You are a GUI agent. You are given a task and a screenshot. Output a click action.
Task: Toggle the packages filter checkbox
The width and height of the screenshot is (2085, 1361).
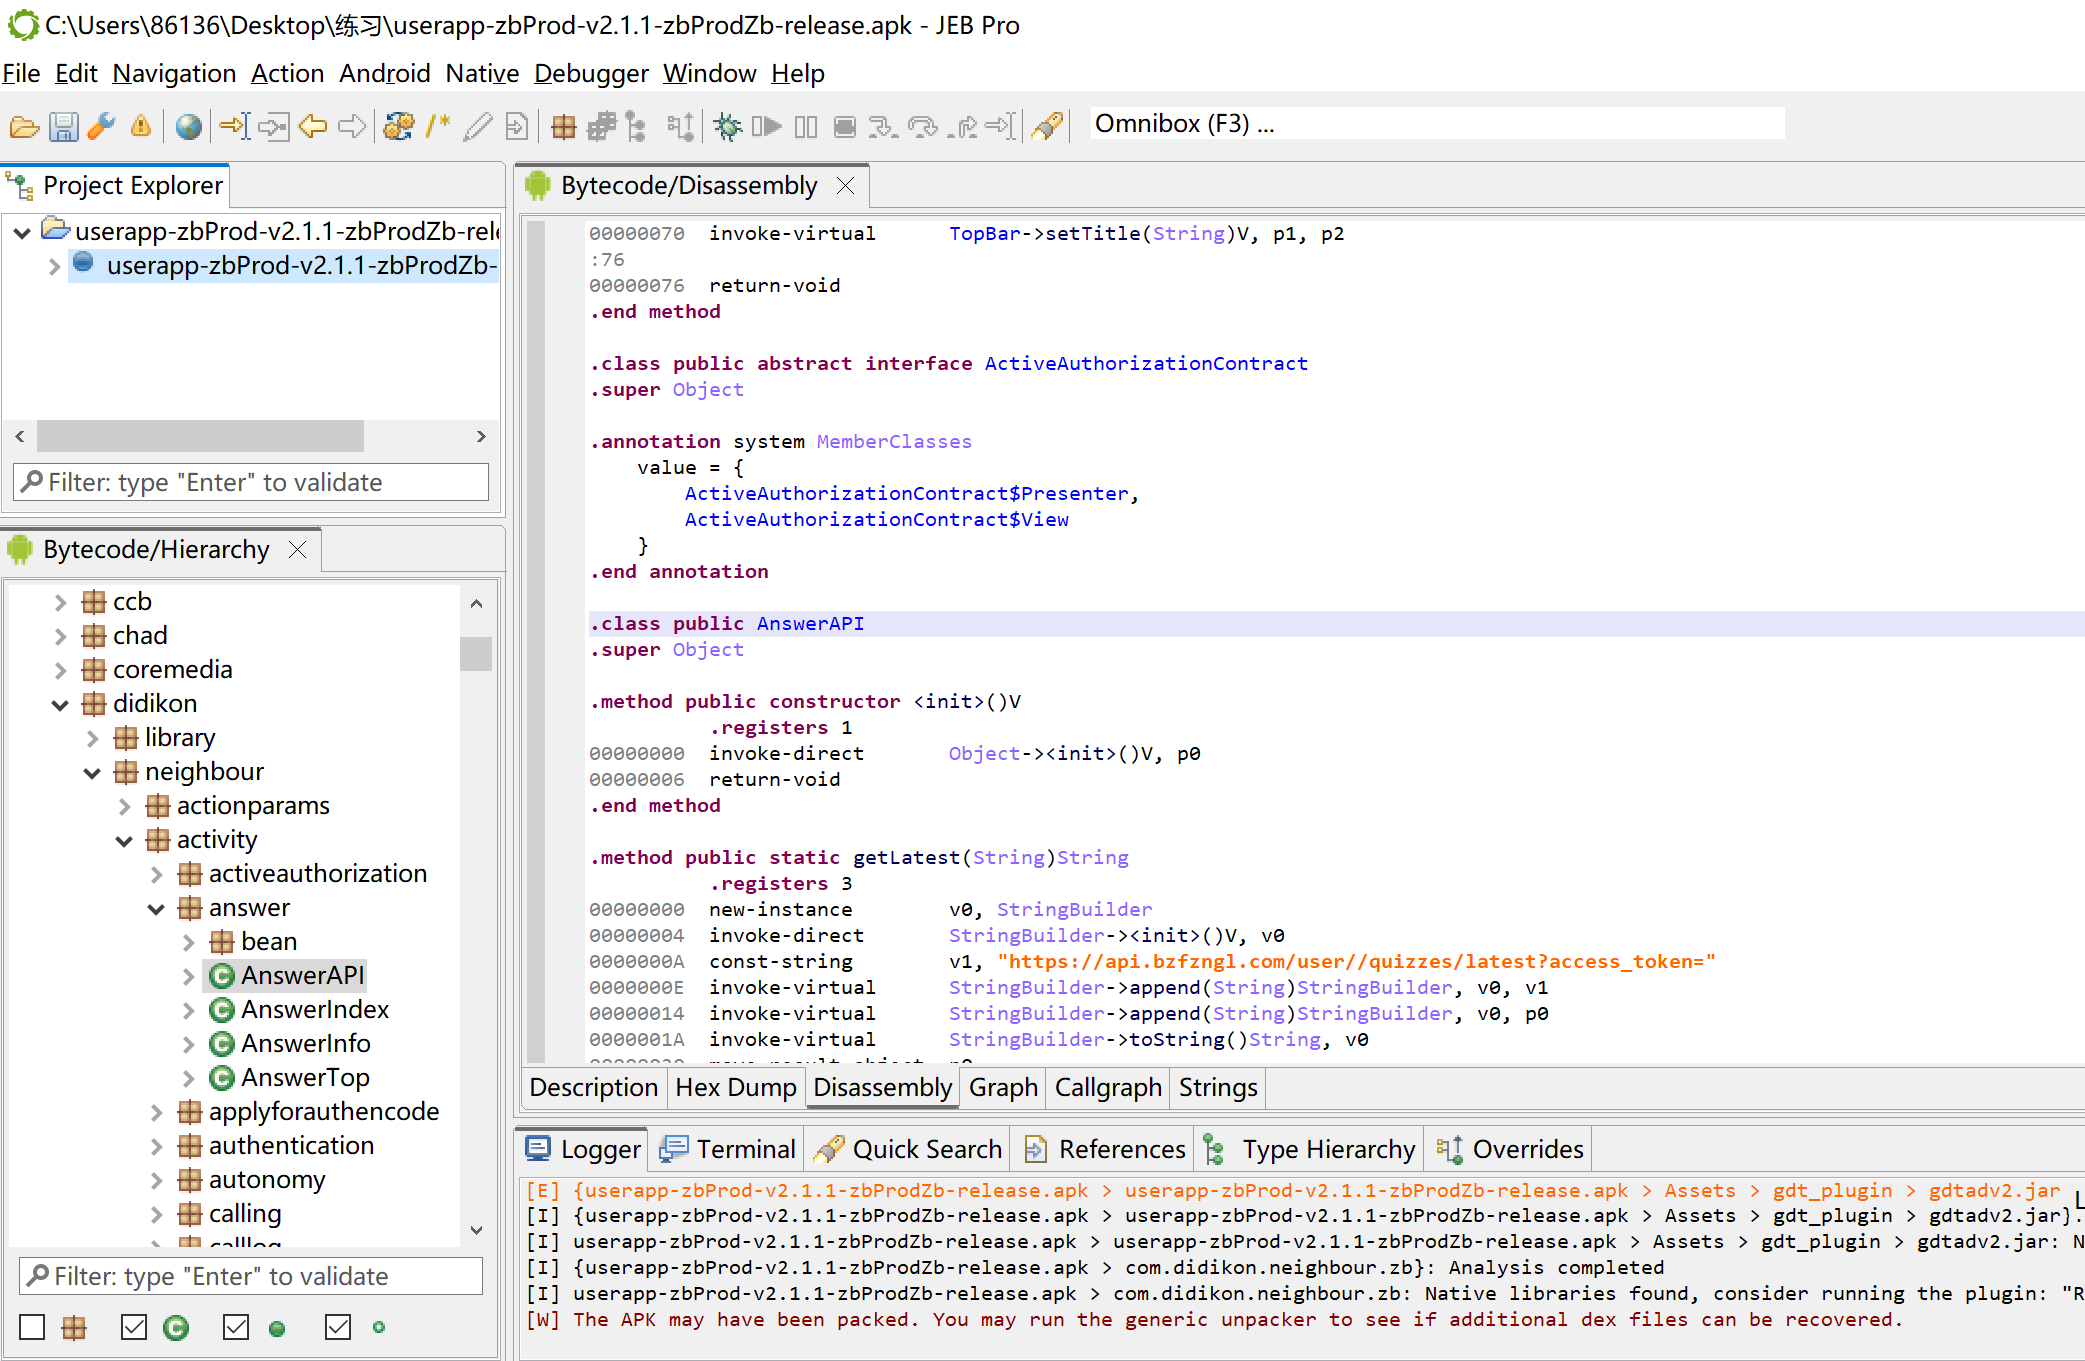[x=33, y=1327]
